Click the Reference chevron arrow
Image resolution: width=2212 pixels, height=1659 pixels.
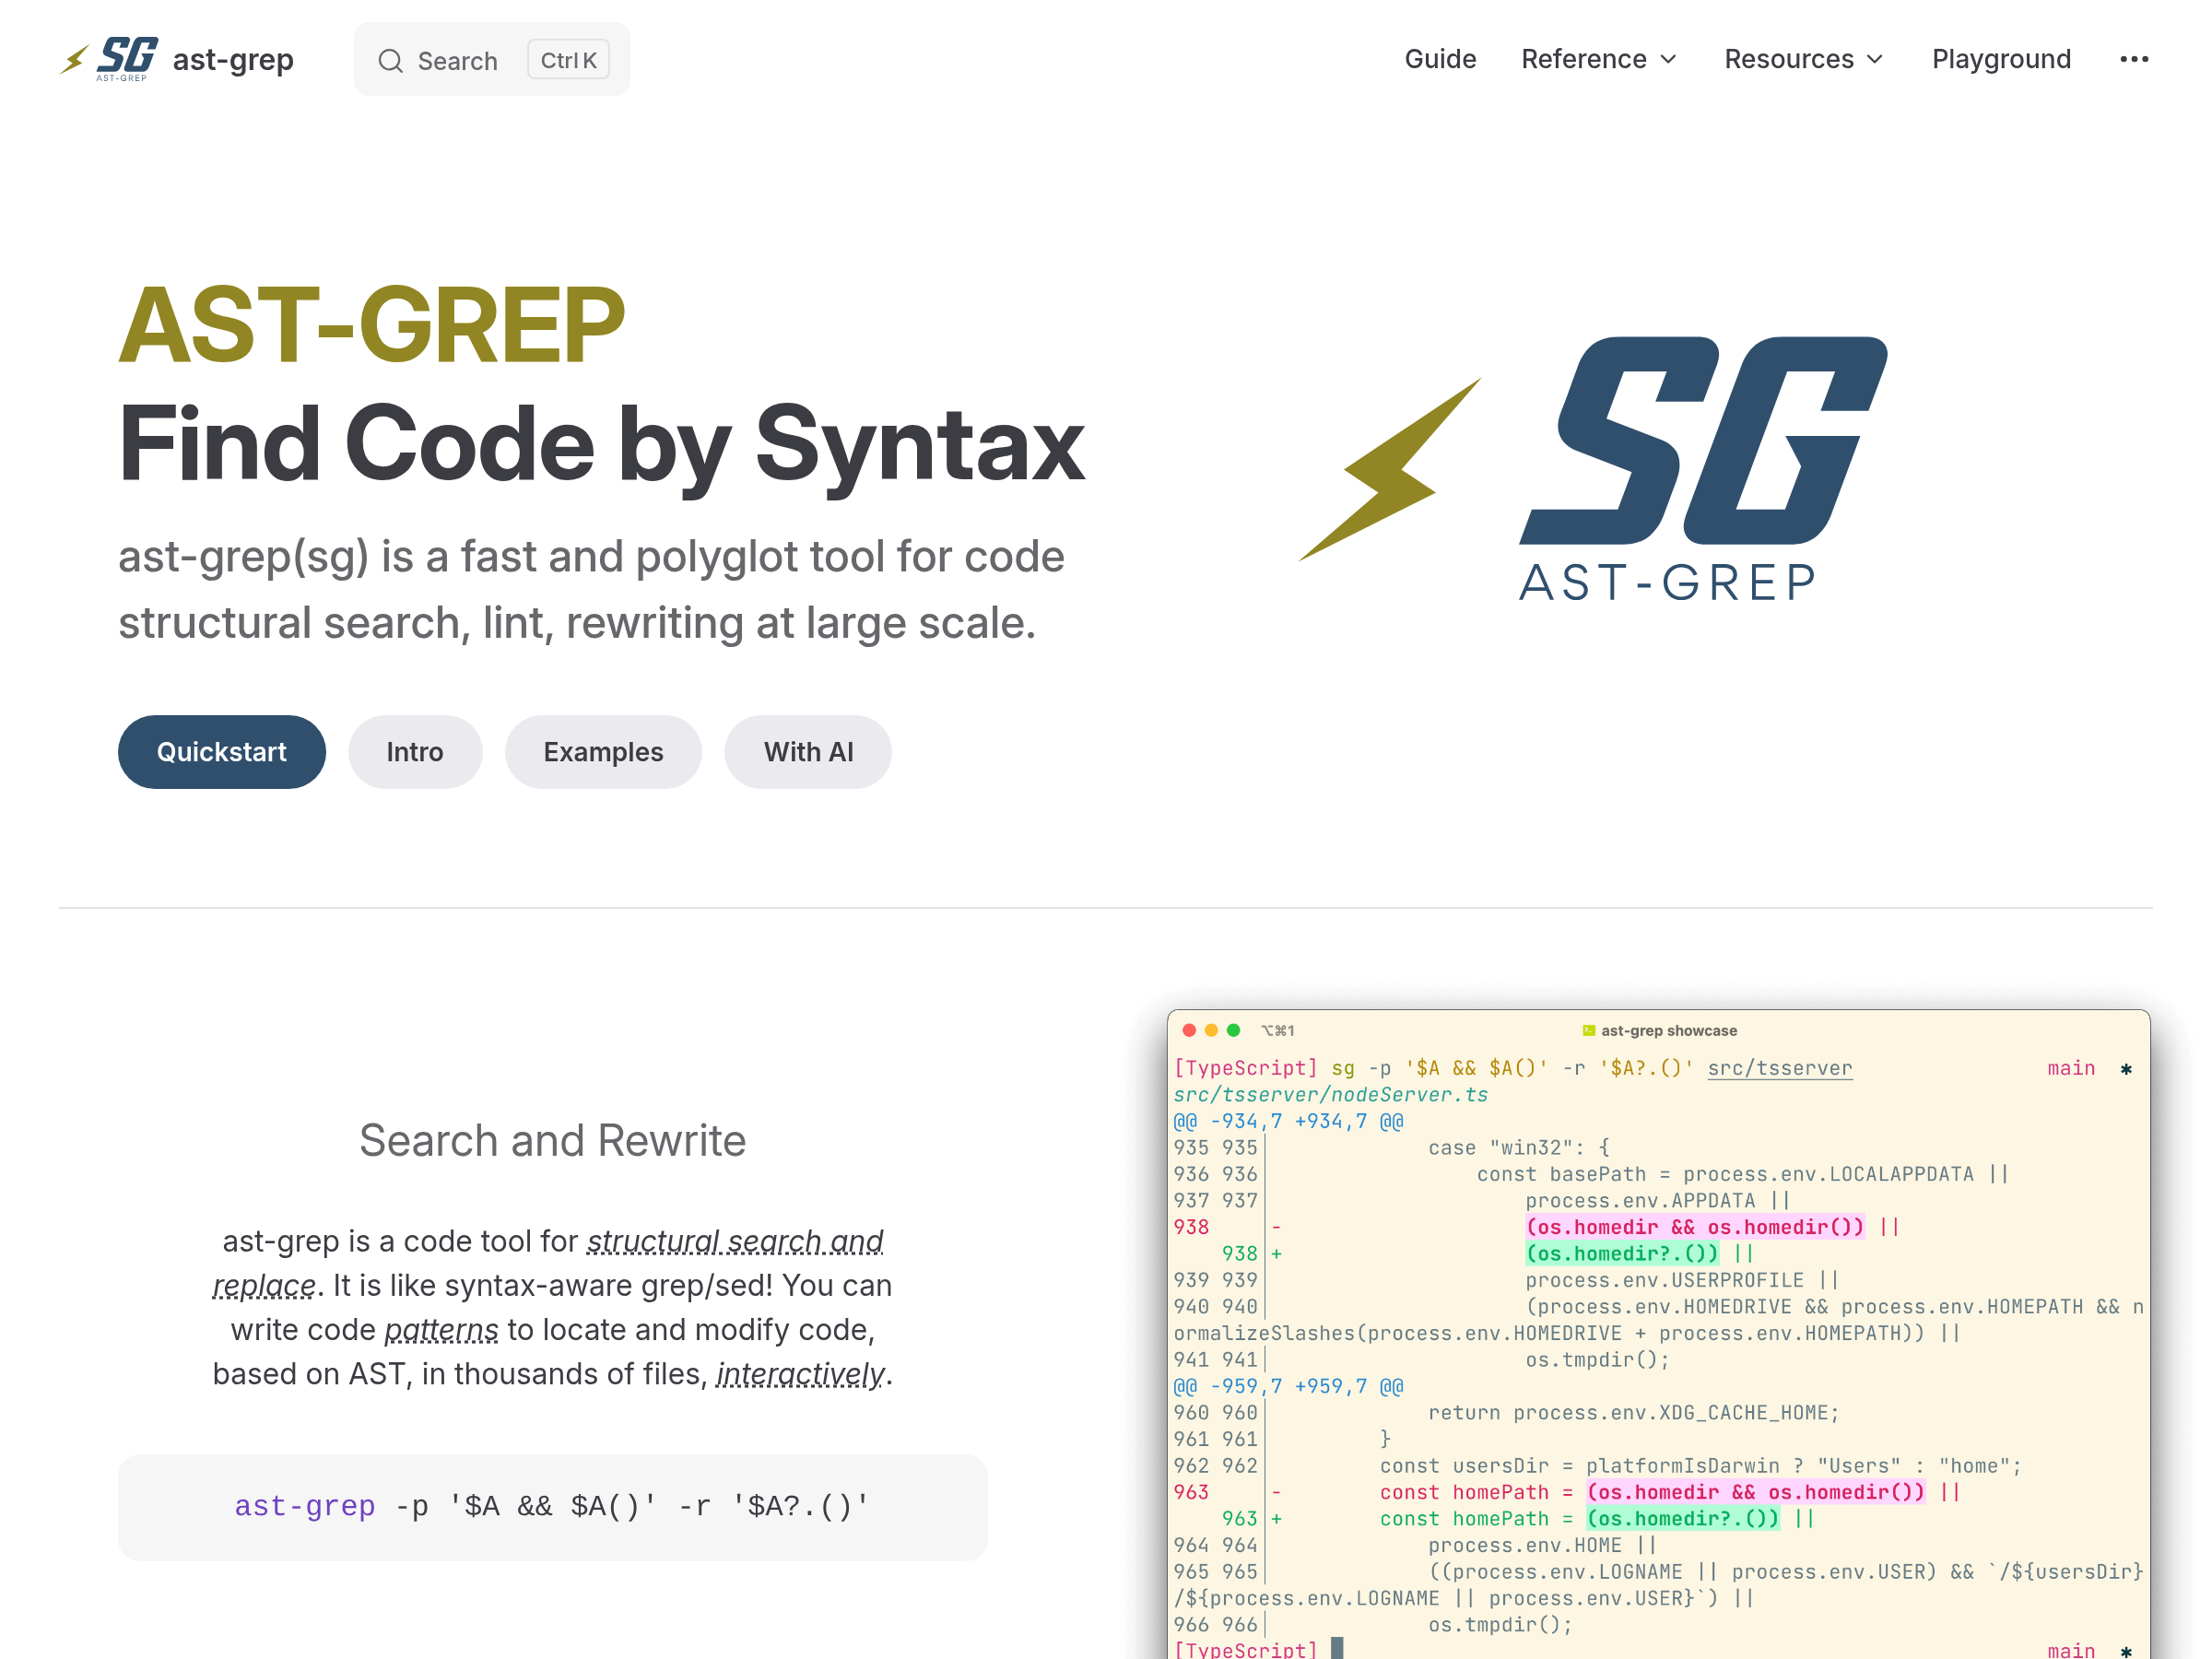tap(1668, 59)
